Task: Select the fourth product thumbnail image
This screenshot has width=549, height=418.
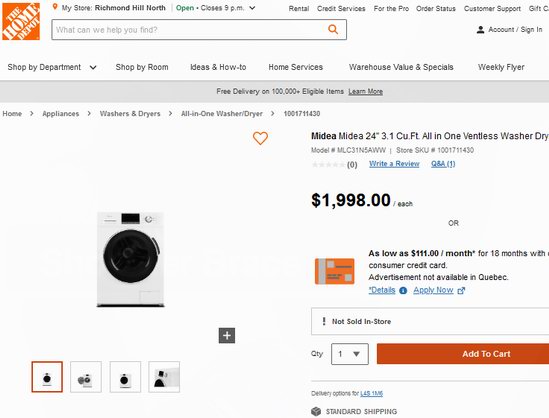Action: pyautogui.click(x=164, y=377)
